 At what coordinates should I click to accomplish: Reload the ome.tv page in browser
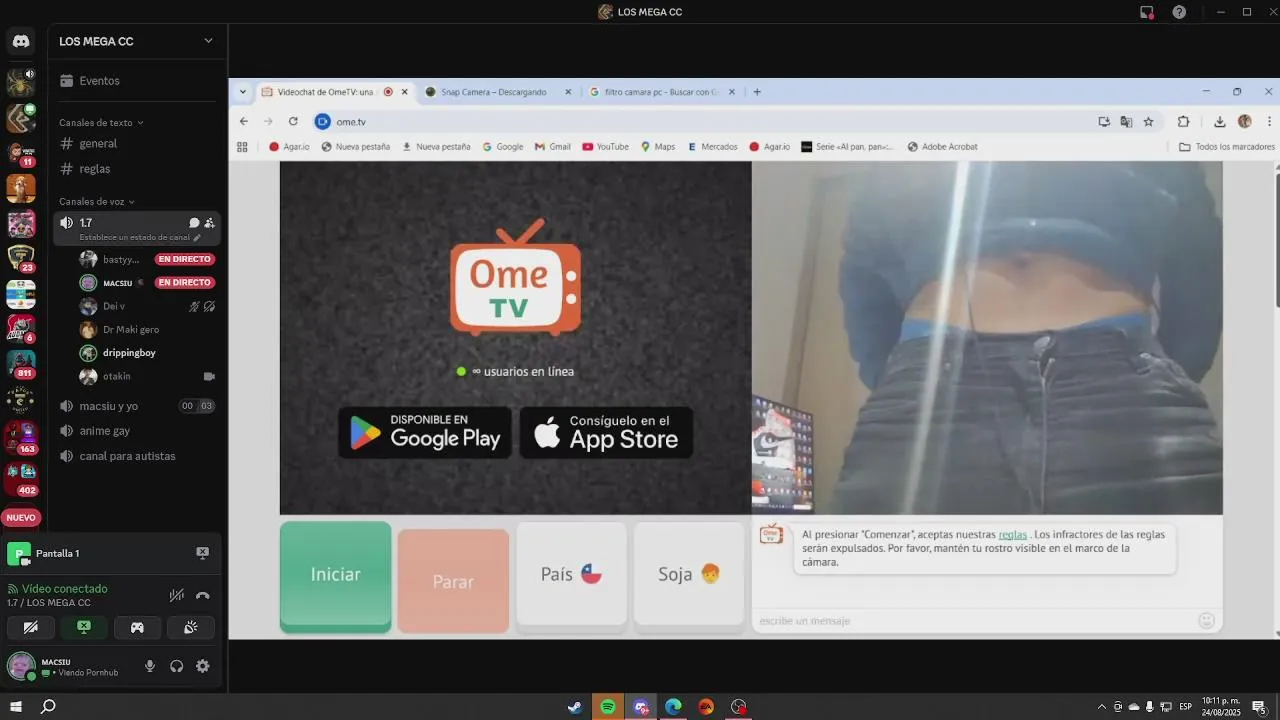pyautogui.click(x=293, y=121)
